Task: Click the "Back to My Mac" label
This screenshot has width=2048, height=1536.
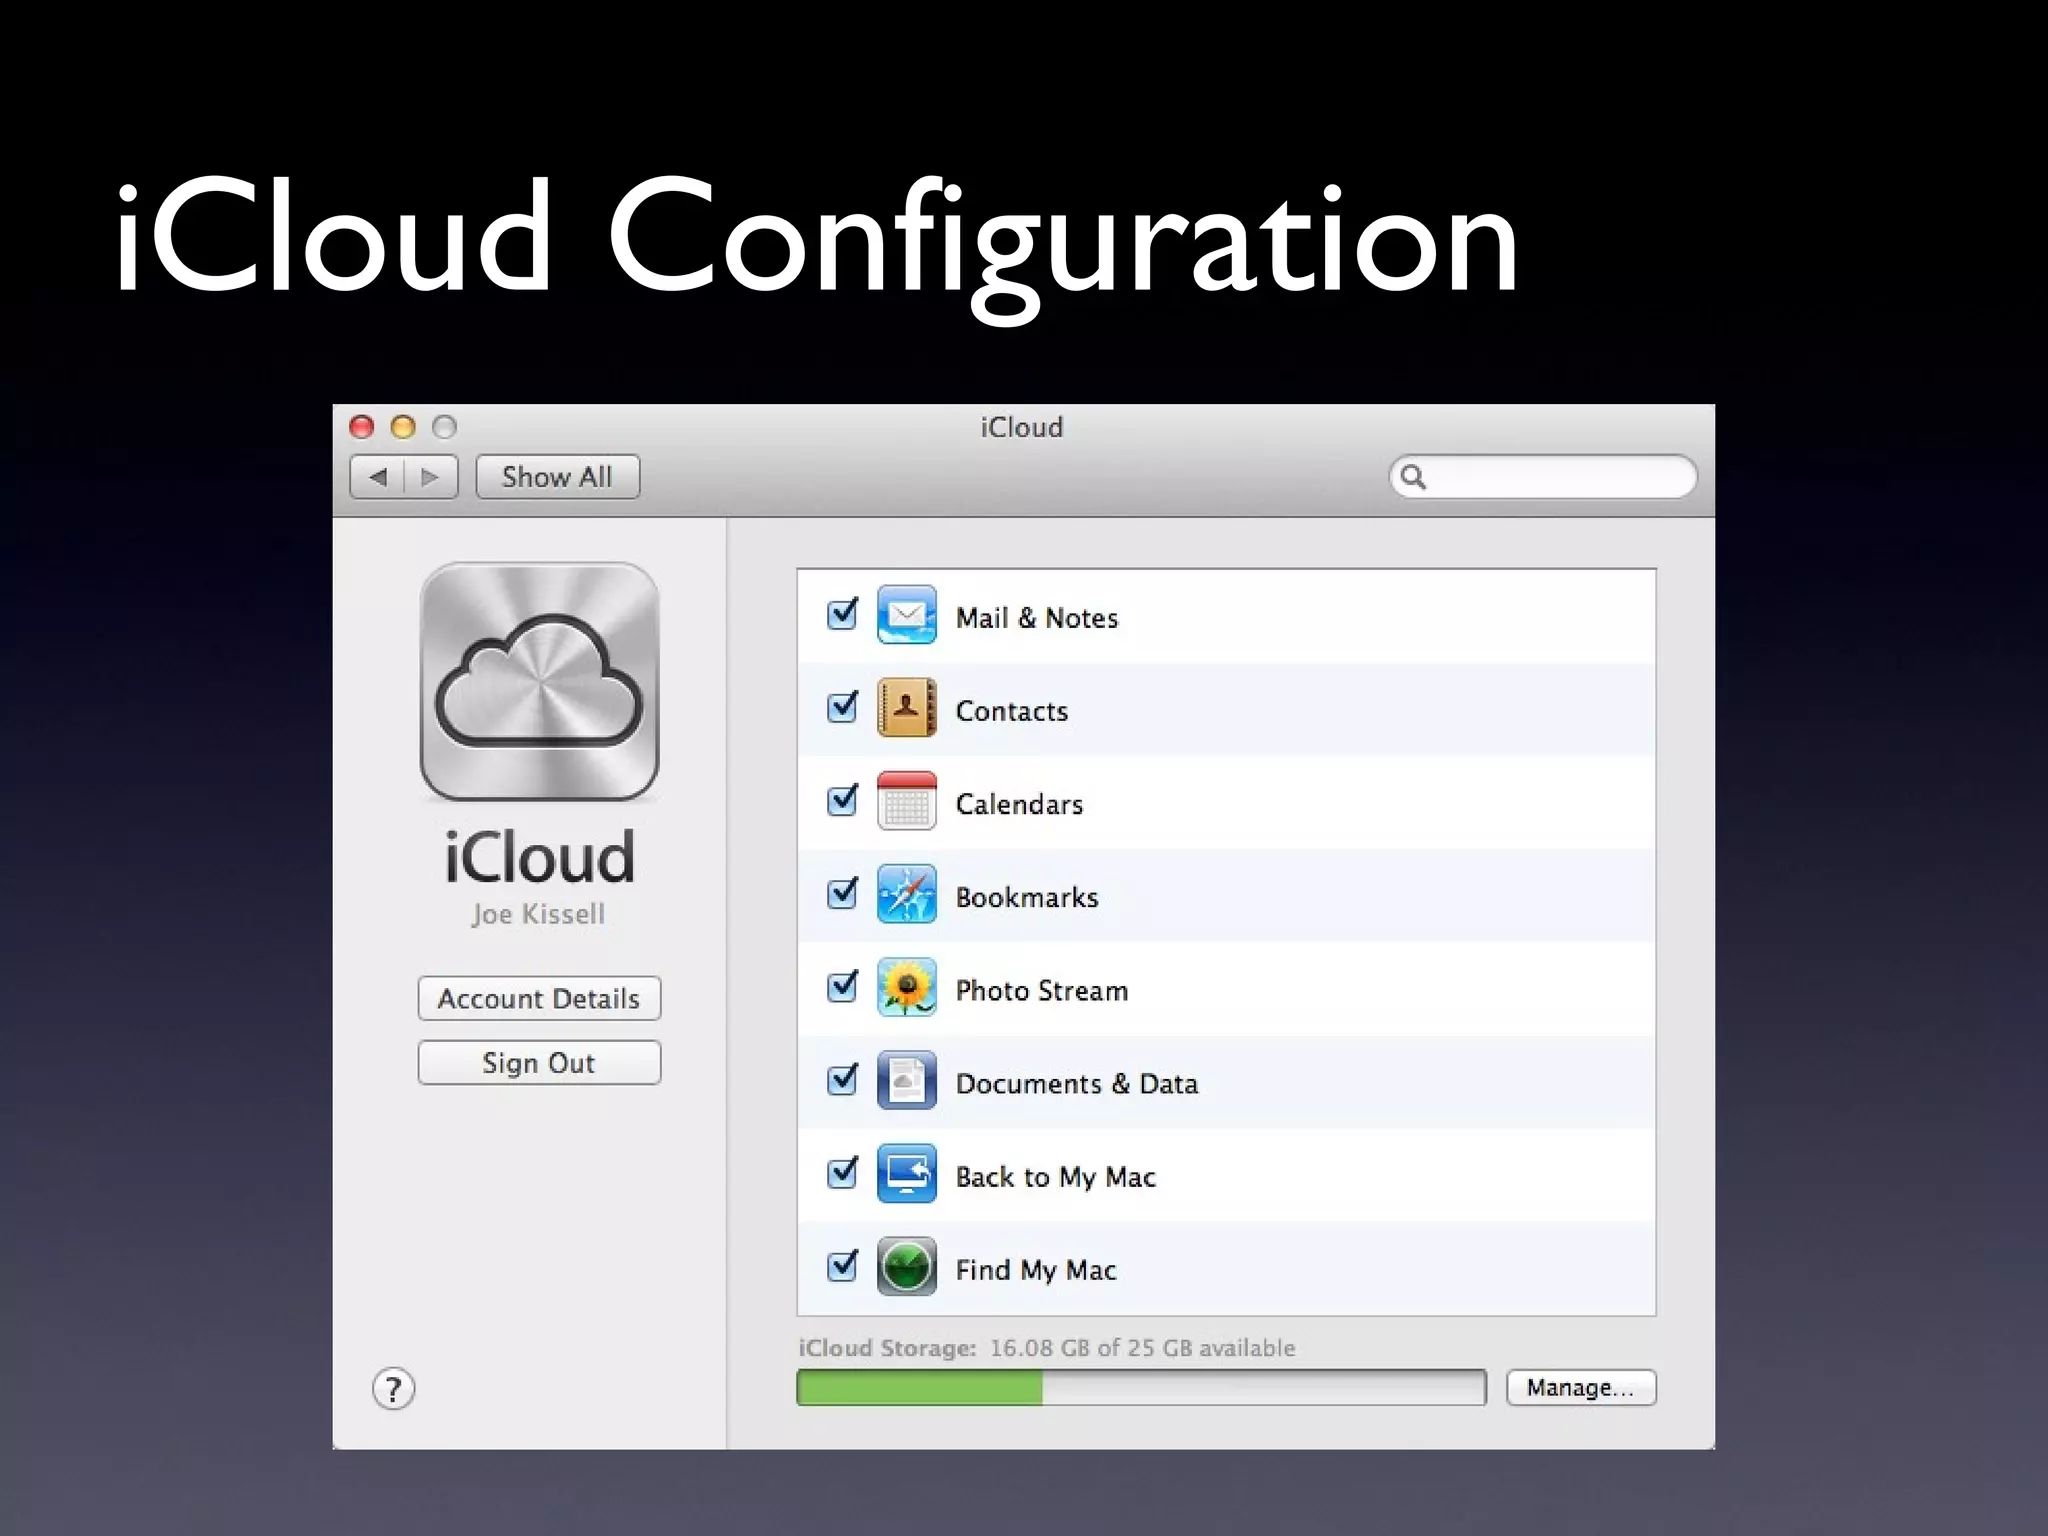Action: (x=1056, y=1177)
